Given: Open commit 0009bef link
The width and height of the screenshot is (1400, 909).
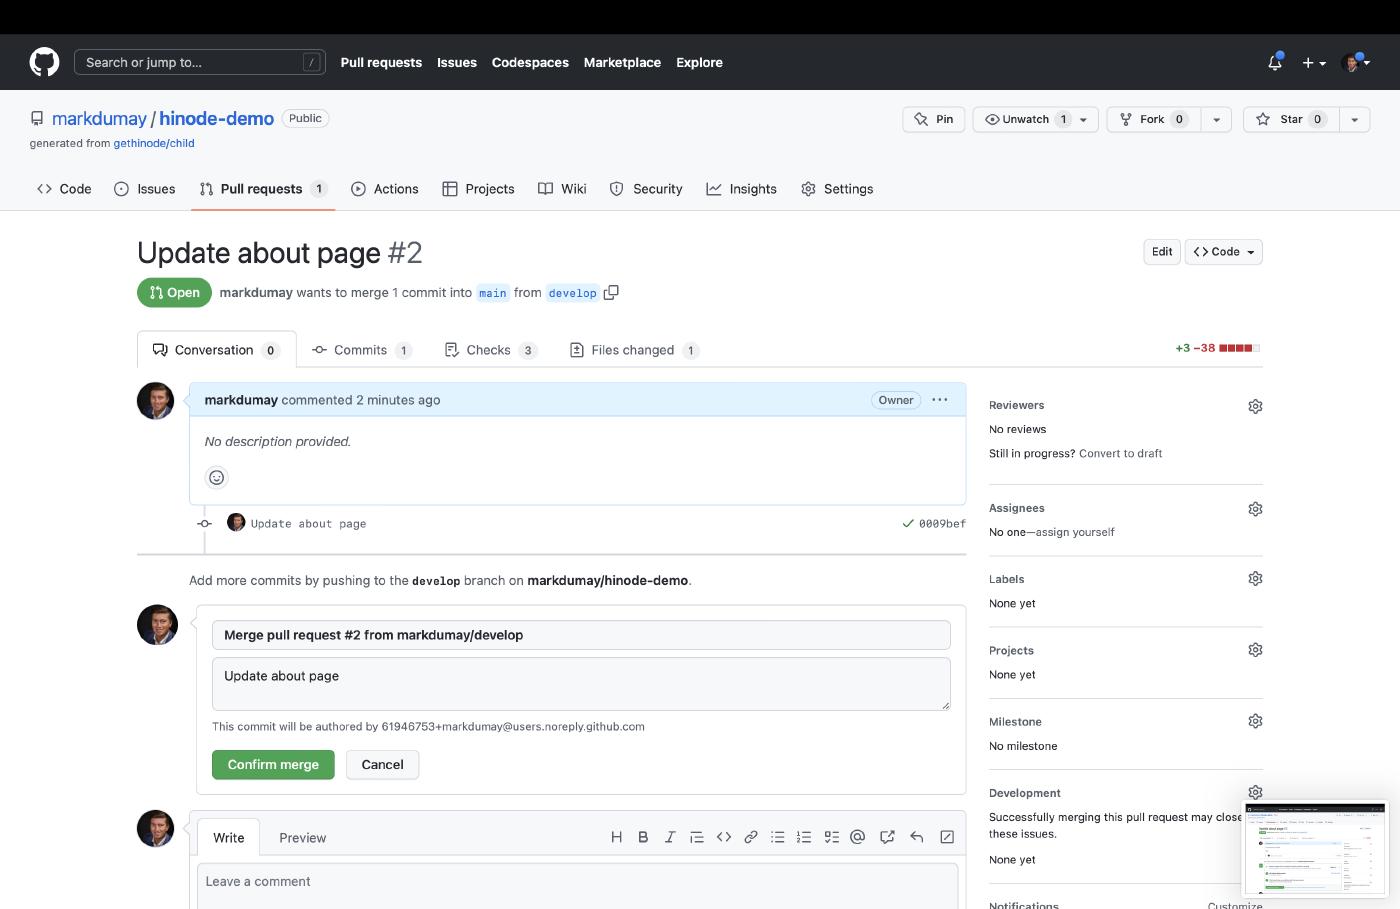Looking at the screenshot, I should click(x=942, y=524).
